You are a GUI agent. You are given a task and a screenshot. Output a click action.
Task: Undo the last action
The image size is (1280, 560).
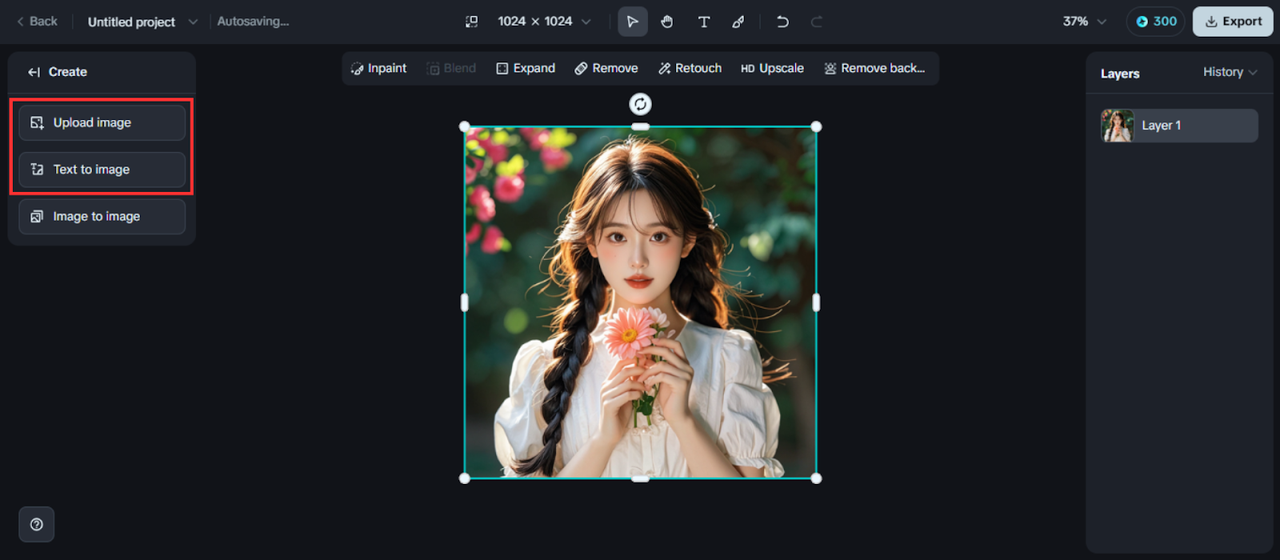coord(783,22)
